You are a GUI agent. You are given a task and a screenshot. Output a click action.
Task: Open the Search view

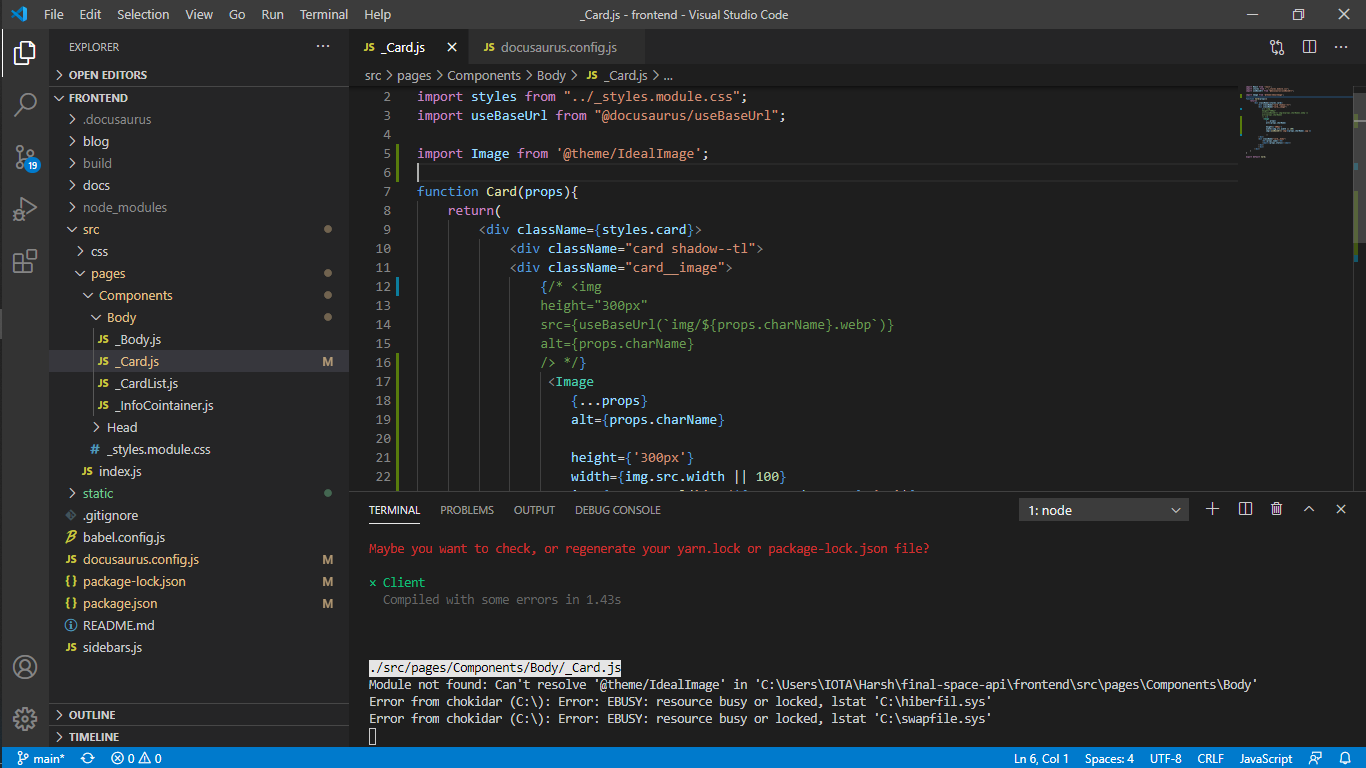point(25,104)
